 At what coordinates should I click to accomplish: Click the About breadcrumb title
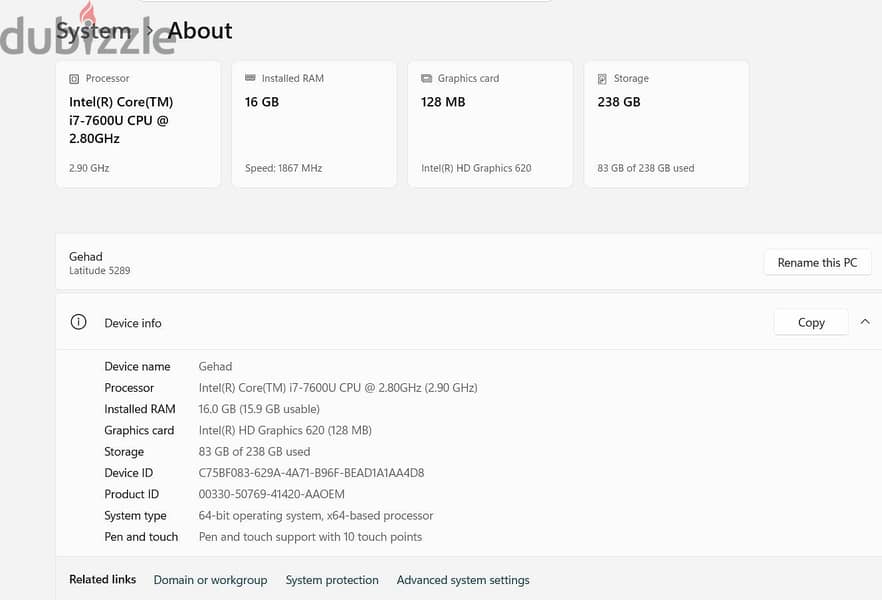(x=200, y=30)
